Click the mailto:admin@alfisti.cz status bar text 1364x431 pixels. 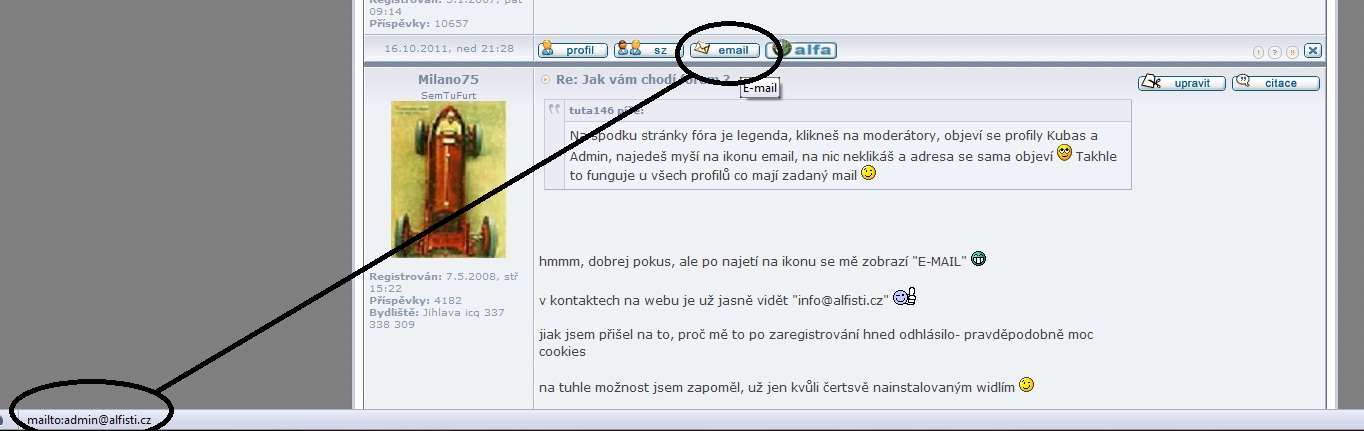pyautogui.click(x=89, y=420)
